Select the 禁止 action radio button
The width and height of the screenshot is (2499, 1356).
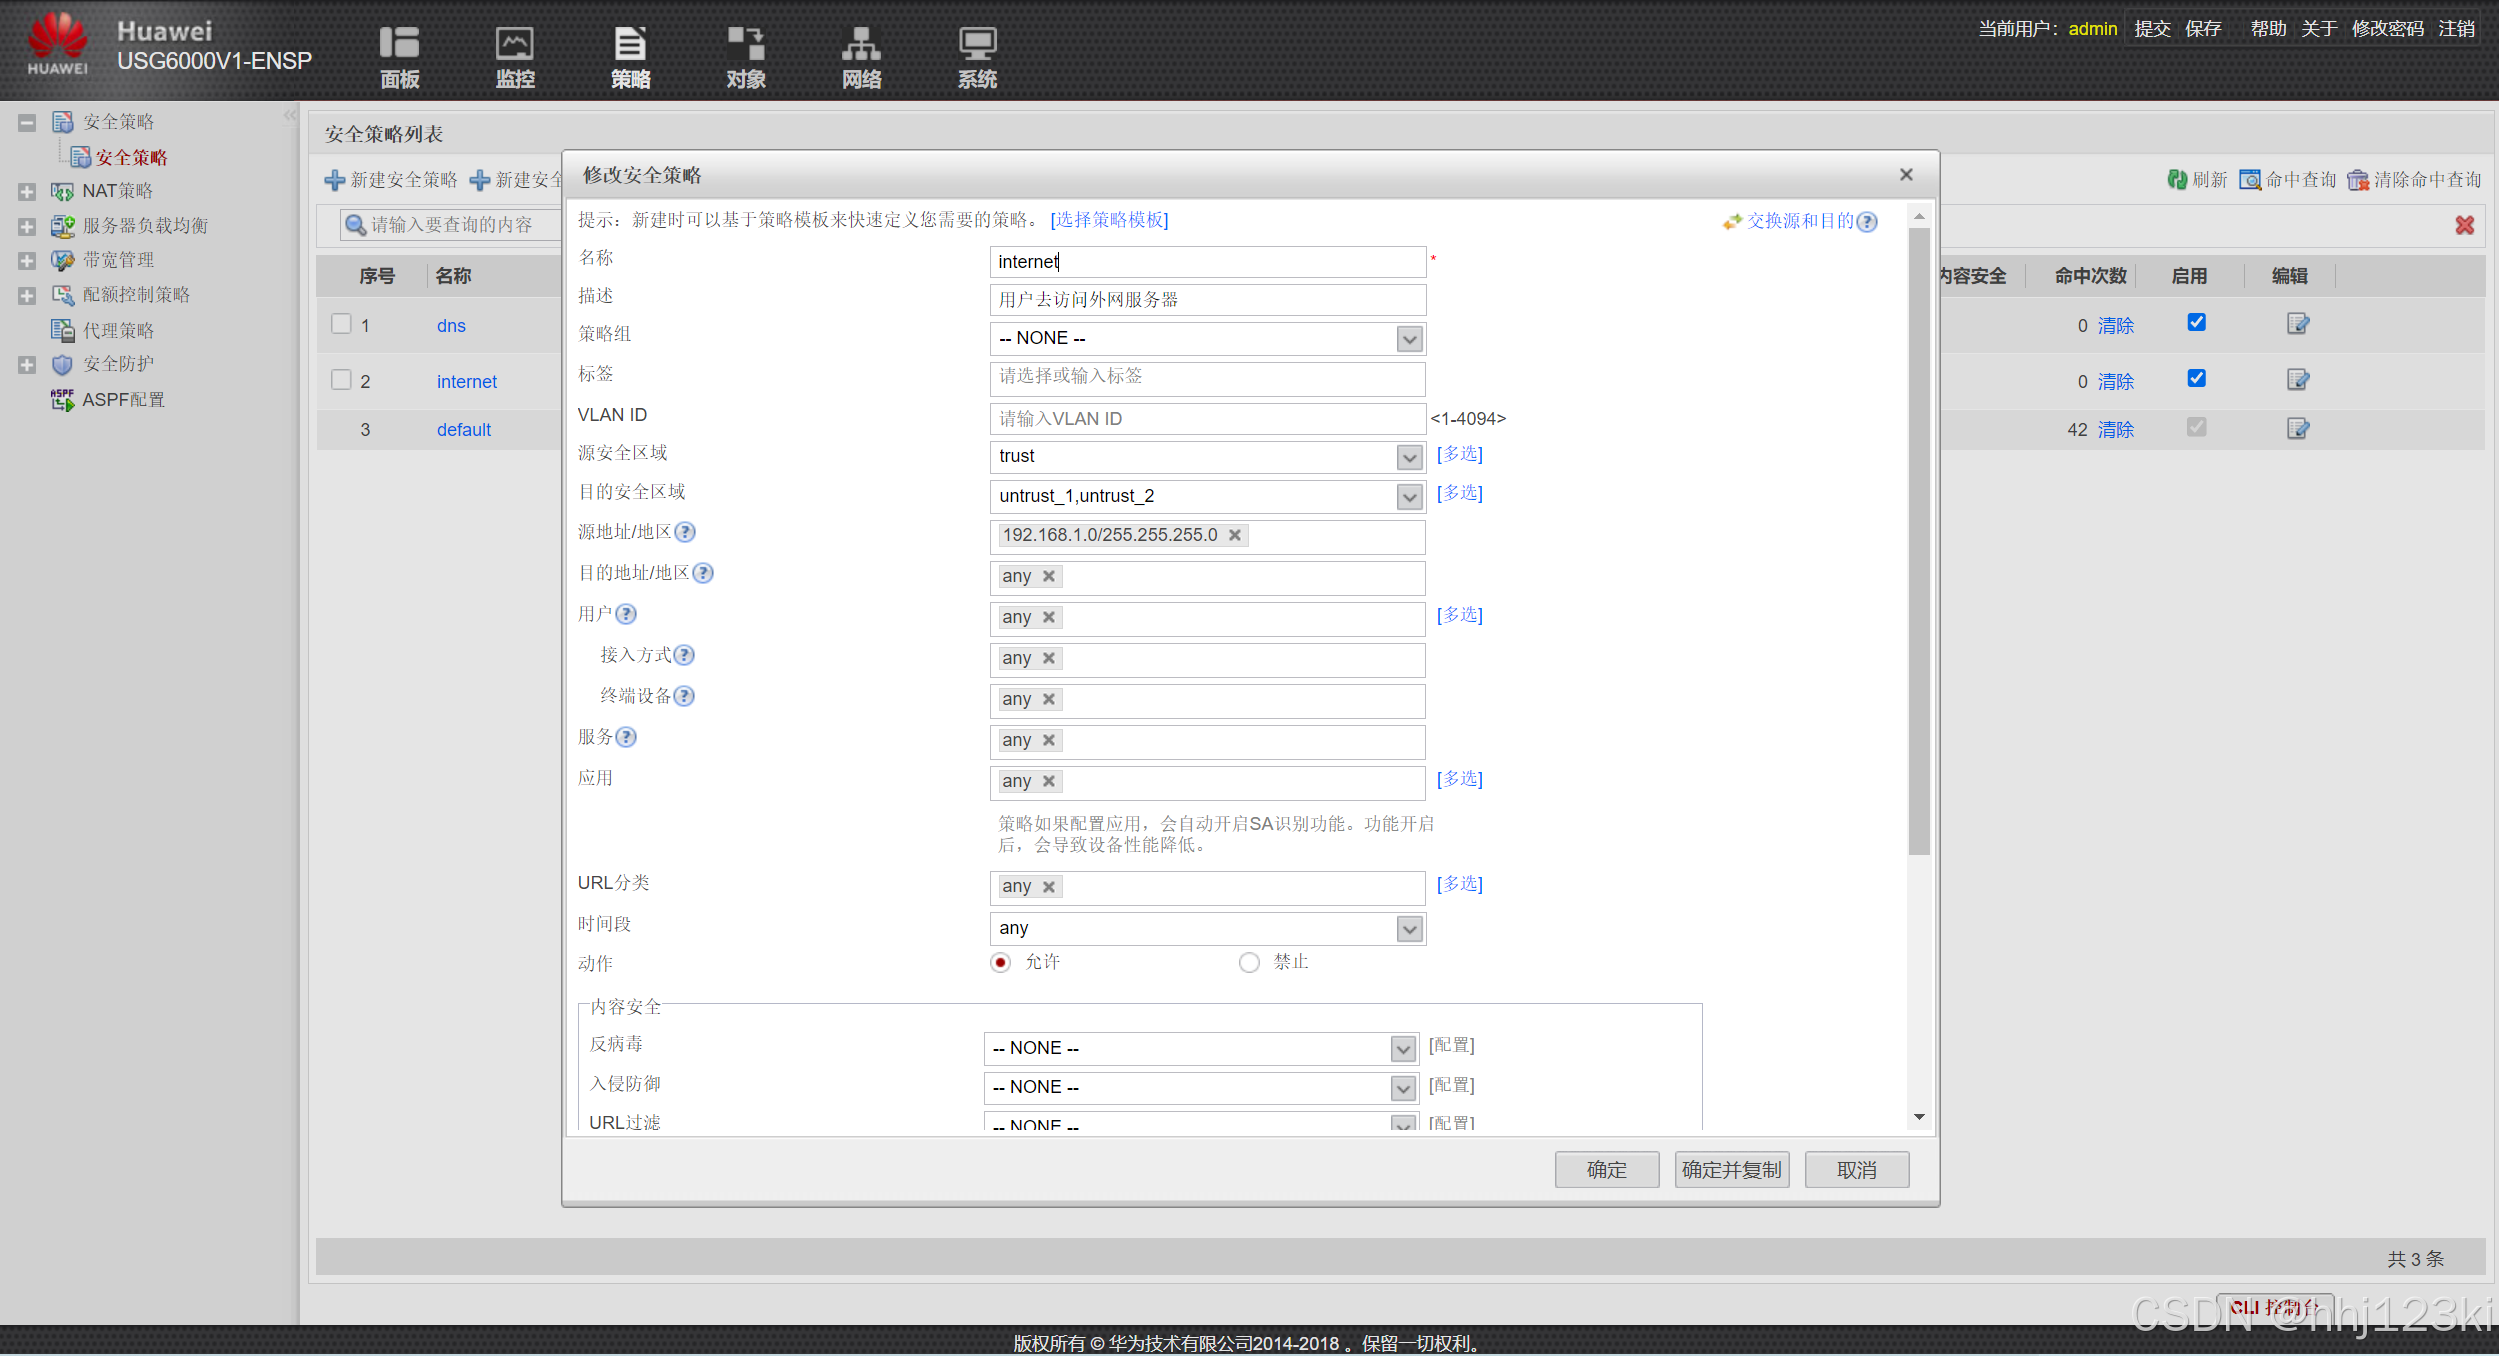point(1249,963)
